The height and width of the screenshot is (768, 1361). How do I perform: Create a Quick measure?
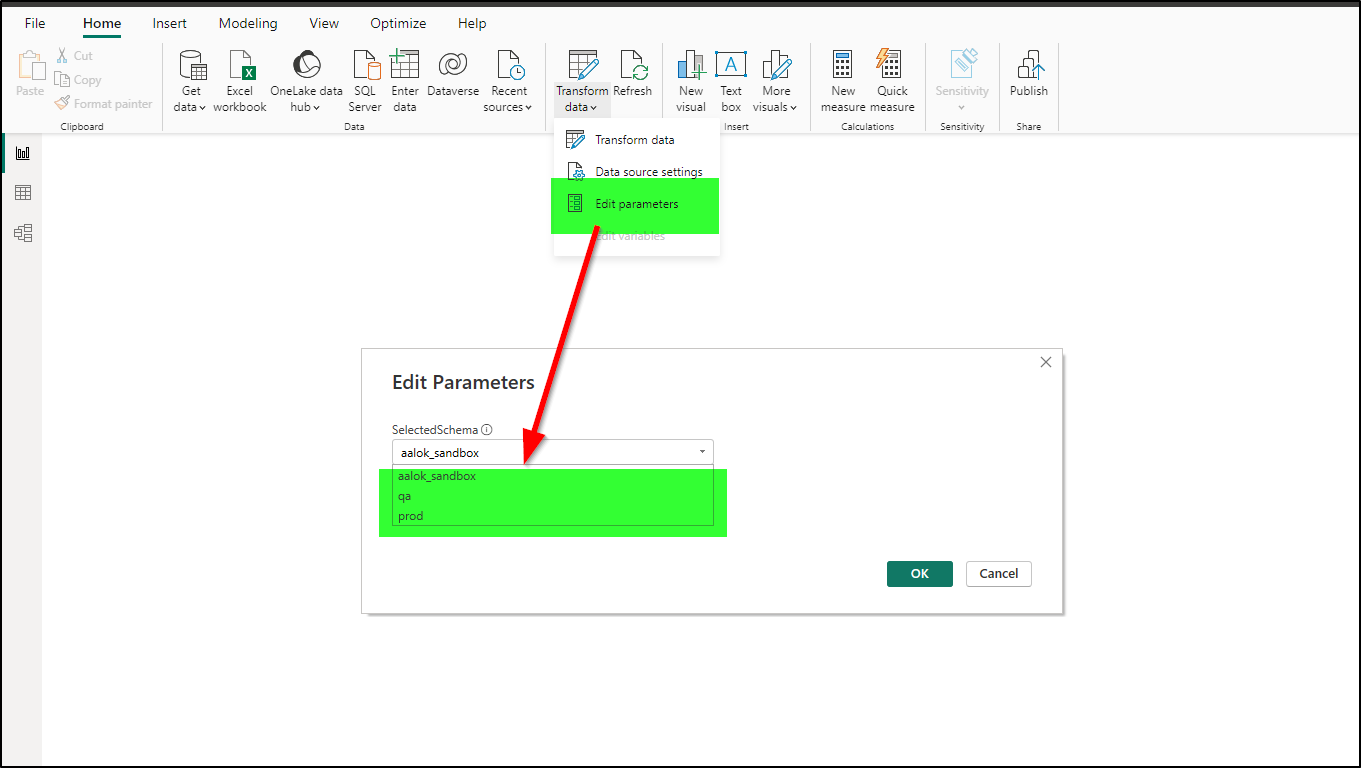pyautogui.click(x=892, y=80)
